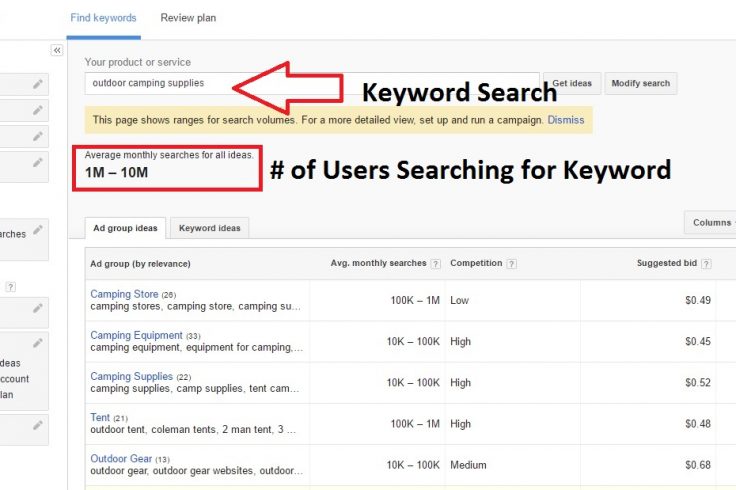Switch to the Find keywords tab
Viewport: 736px width, 490px height.
(103, 18)
